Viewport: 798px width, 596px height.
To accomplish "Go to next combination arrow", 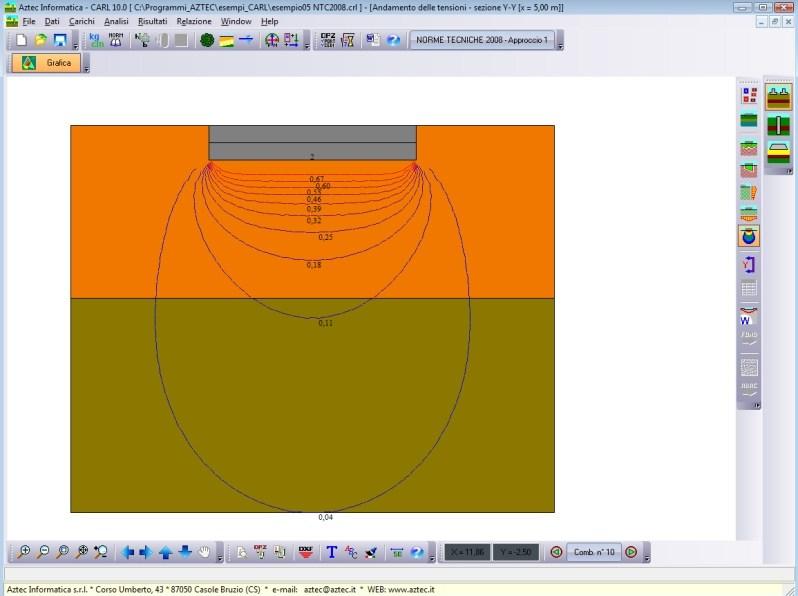I will coord(631,552).
